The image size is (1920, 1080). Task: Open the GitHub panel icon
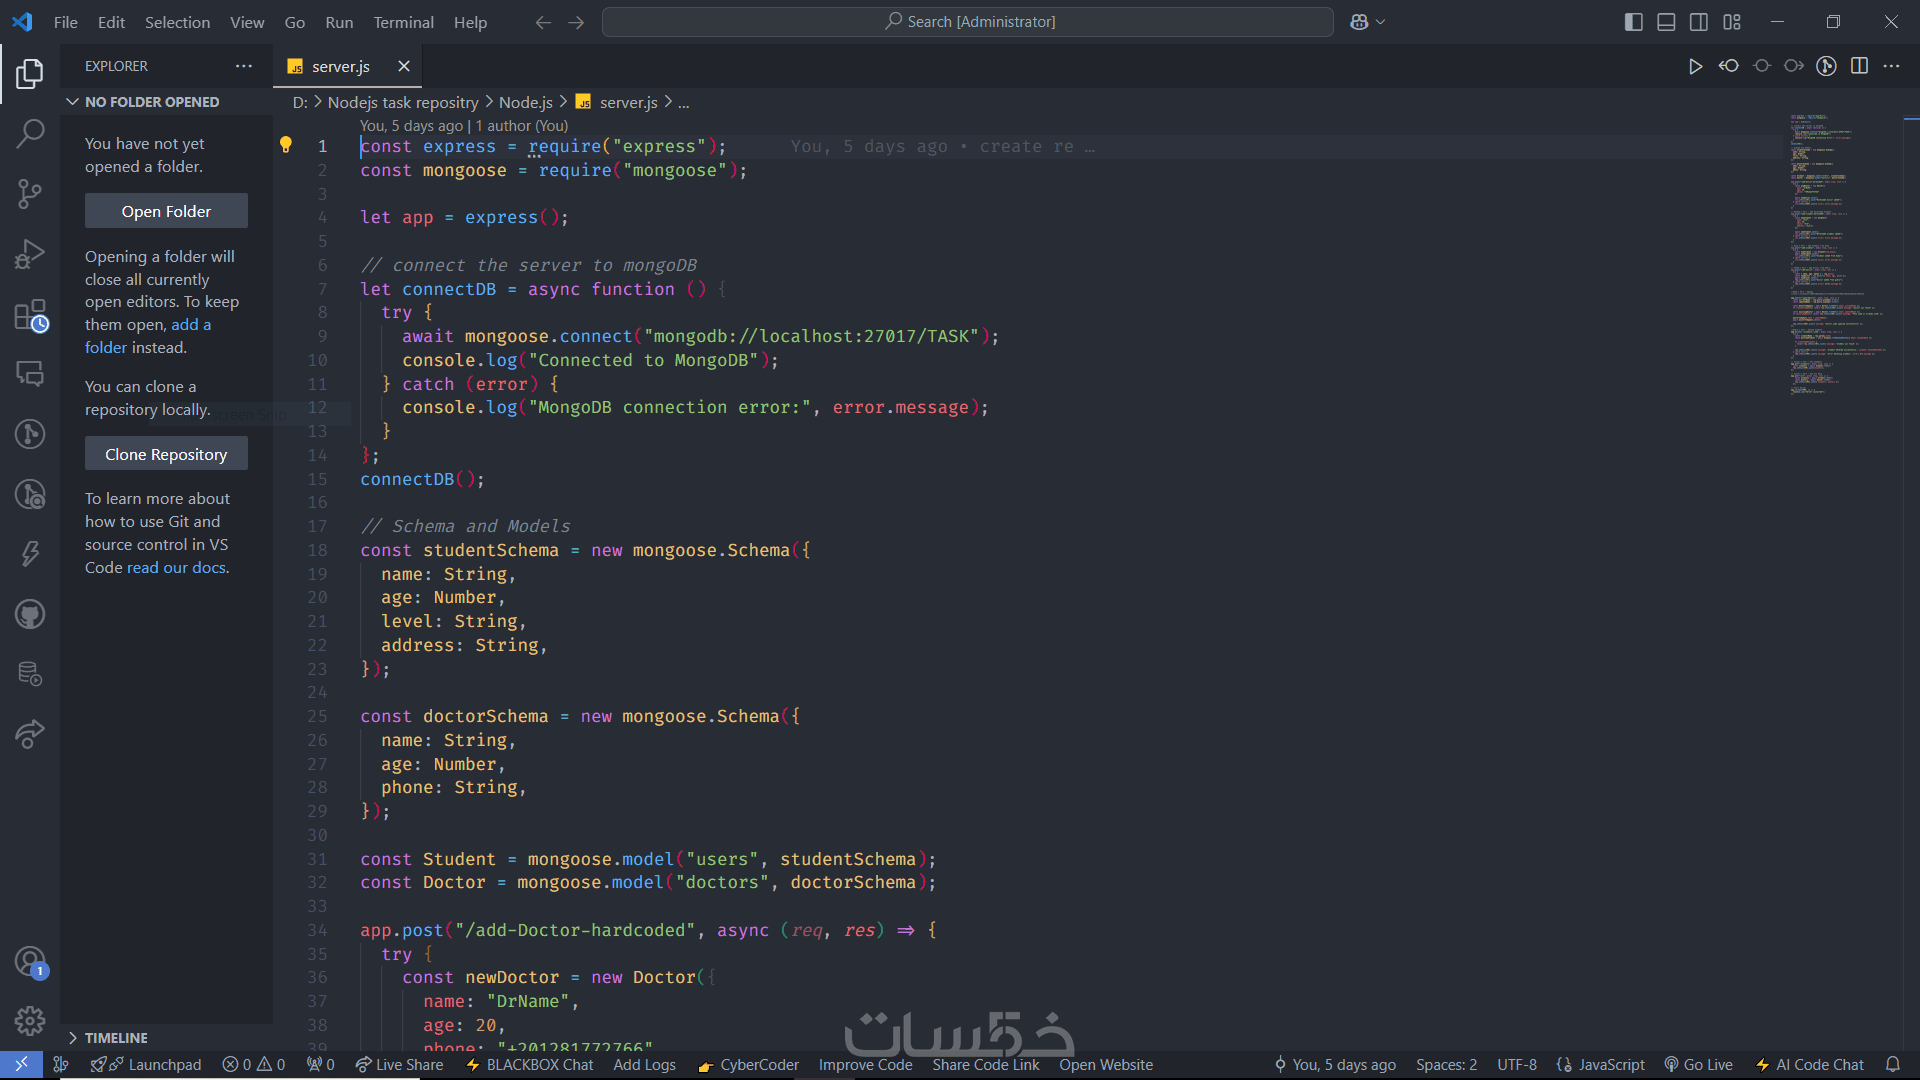[30, 614]
